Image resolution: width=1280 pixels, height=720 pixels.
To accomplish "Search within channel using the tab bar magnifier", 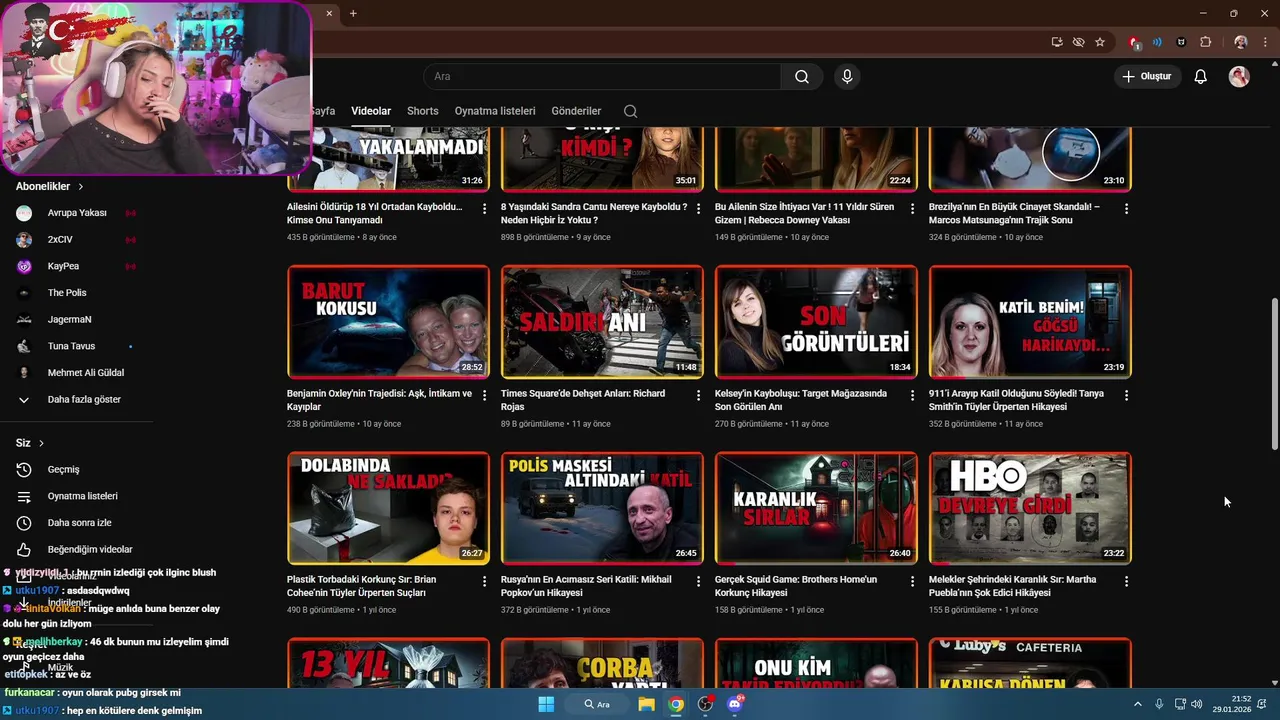I will [630, 111].
